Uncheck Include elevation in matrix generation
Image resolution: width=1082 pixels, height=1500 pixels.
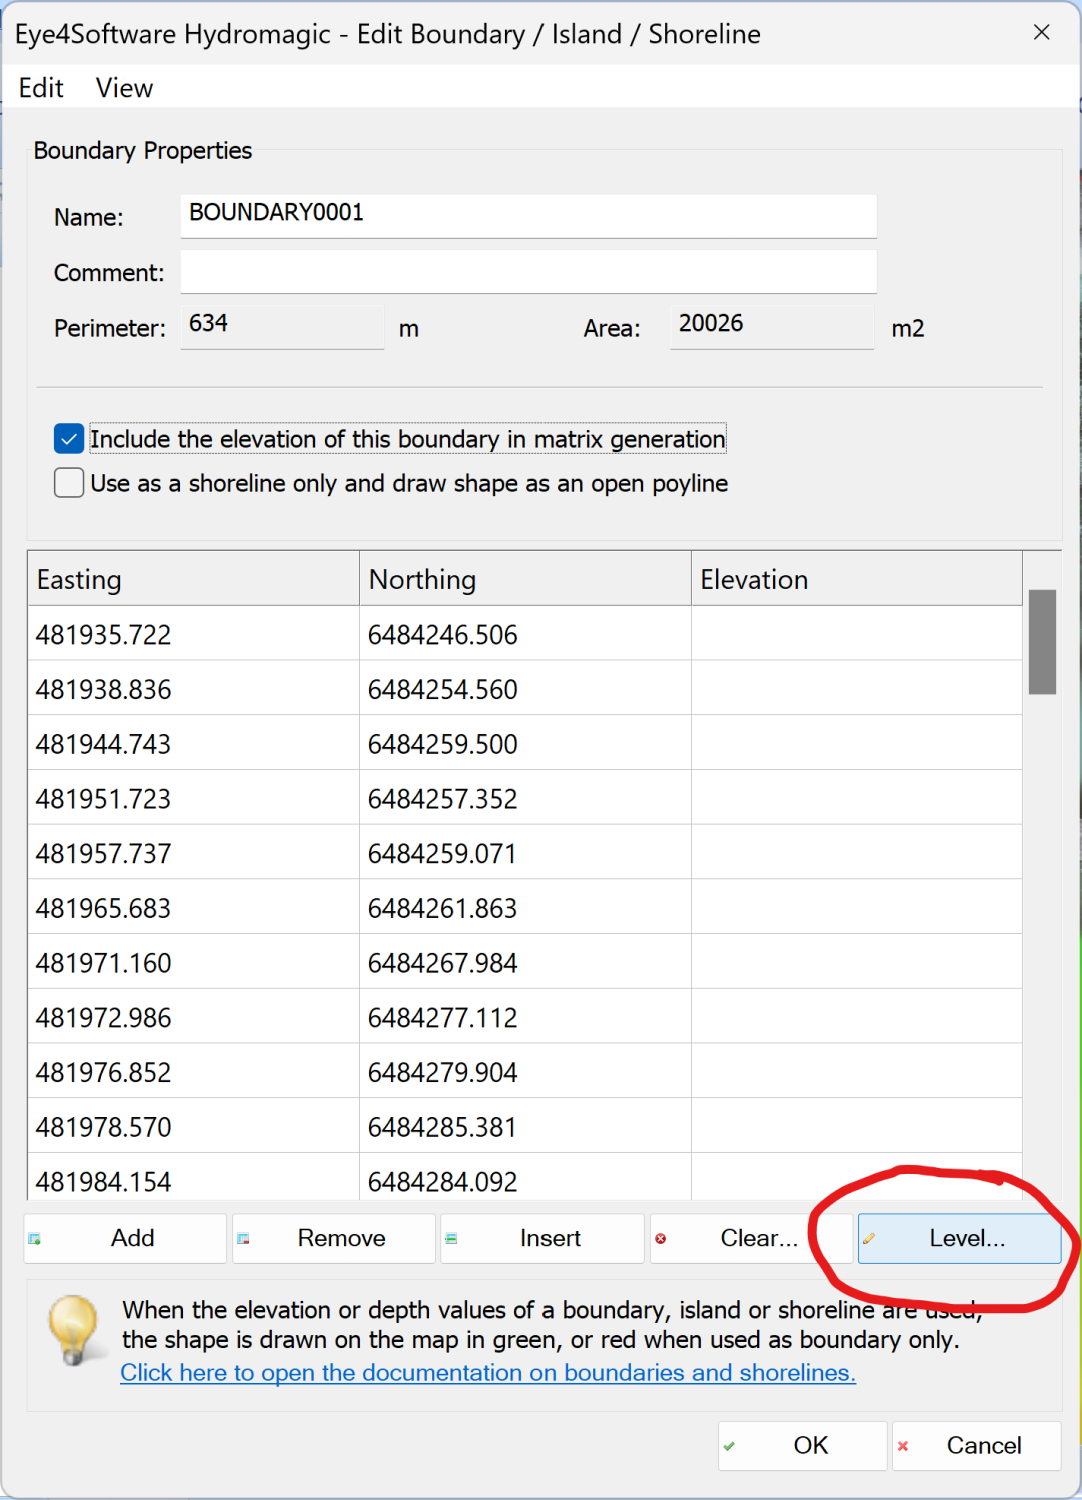click(69, 439)
